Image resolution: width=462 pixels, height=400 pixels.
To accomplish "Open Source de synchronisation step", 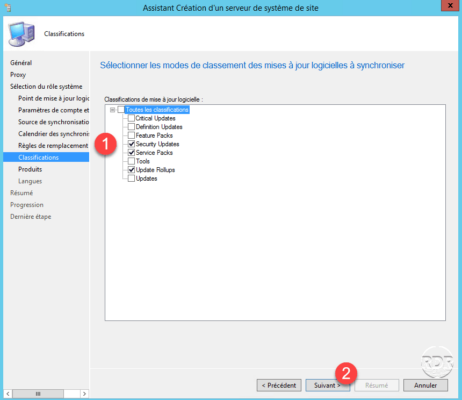I will click(53, 122).
